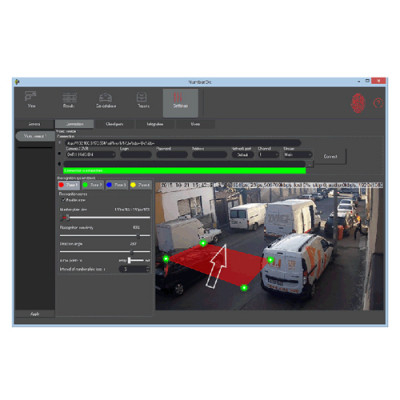Click the number plate size slider
Viewport: 400px width, 400px height.
[x=105, y=218]
